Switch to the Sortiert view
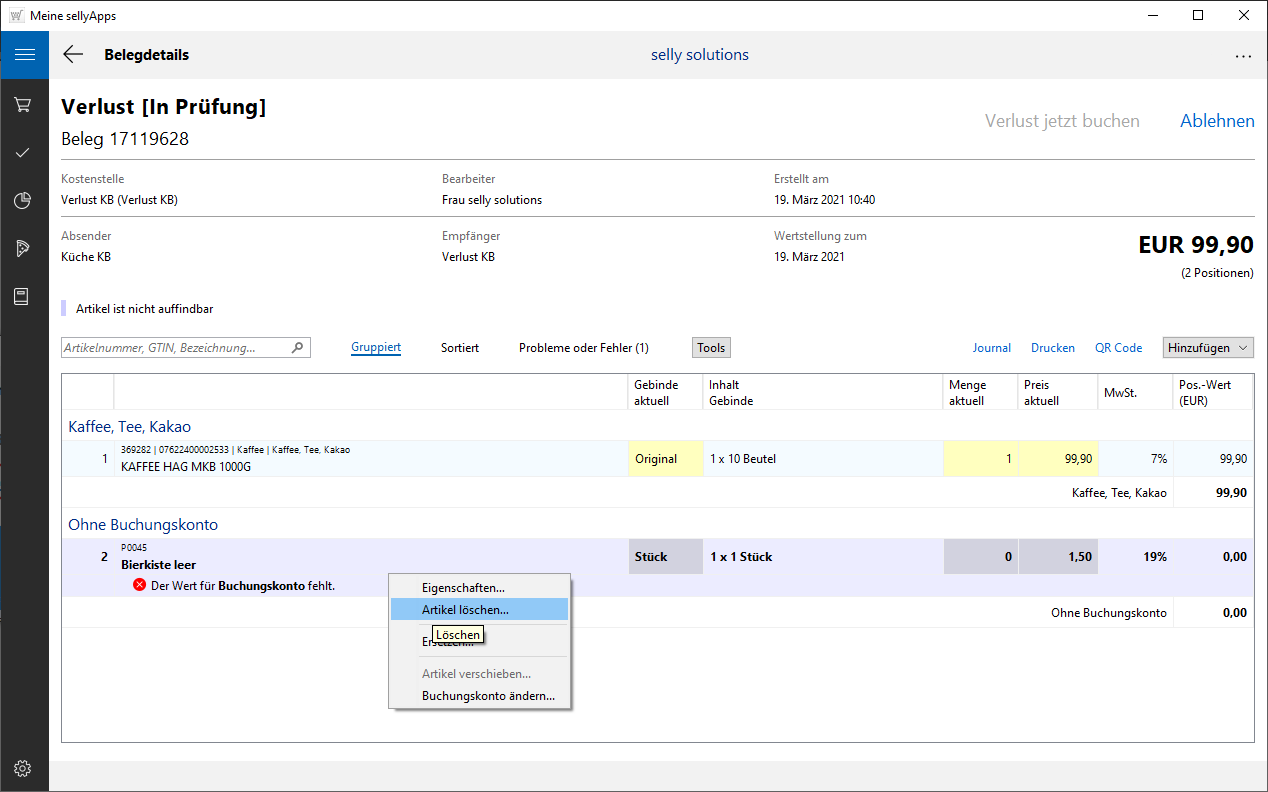Screen dimensions: 1268x792 459,348
